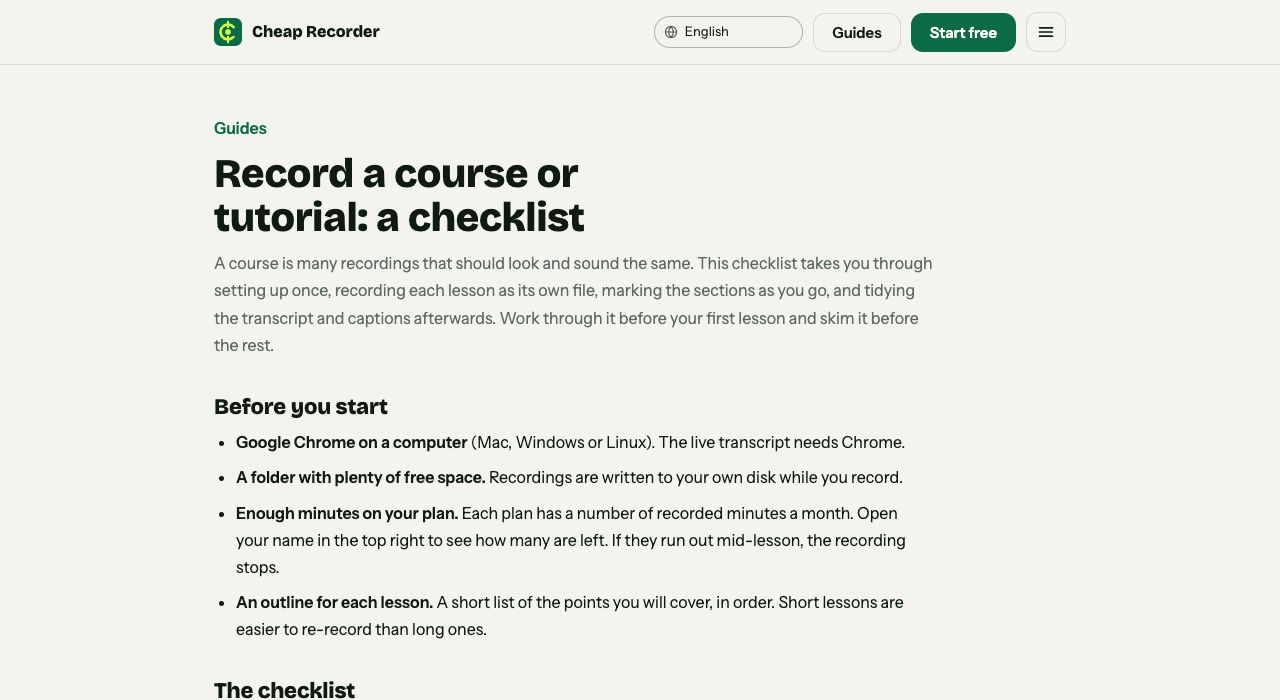Open Guides in the header
This screenshot has width=1280, height=700.
(857, 32)
